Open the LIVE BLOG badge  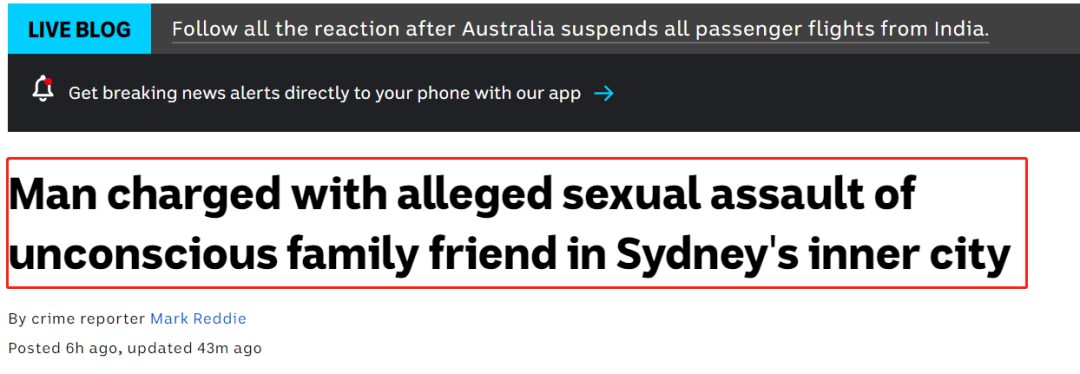click(79, 30)
